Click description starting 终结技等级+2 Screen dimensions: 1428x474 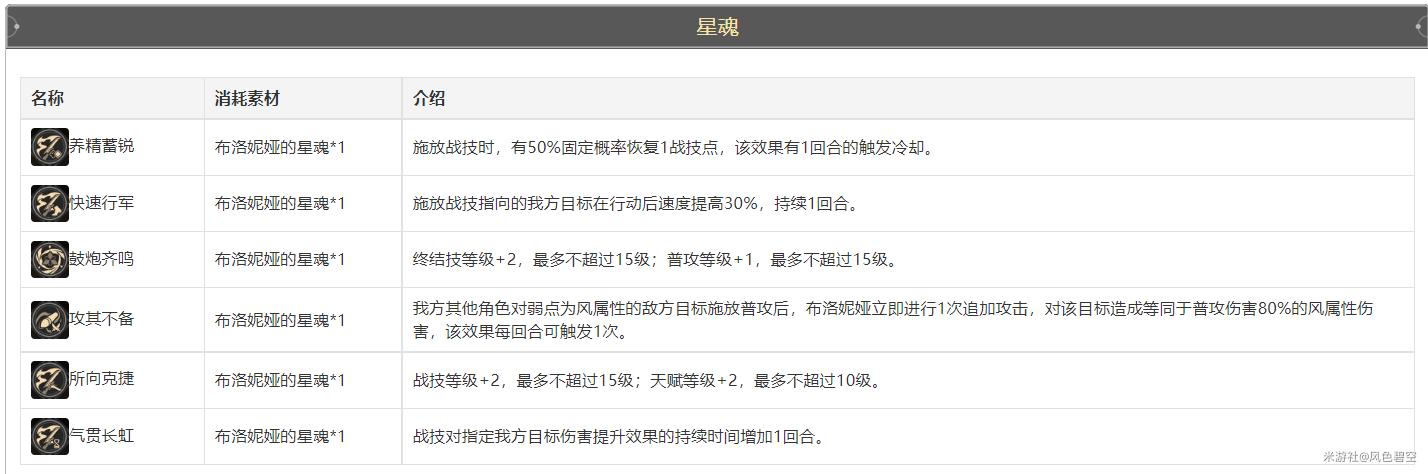click(655, 260)
